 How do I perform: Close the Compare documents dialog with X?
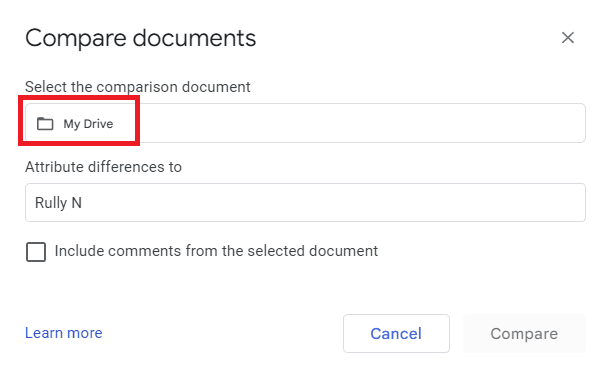pos(568,38)
